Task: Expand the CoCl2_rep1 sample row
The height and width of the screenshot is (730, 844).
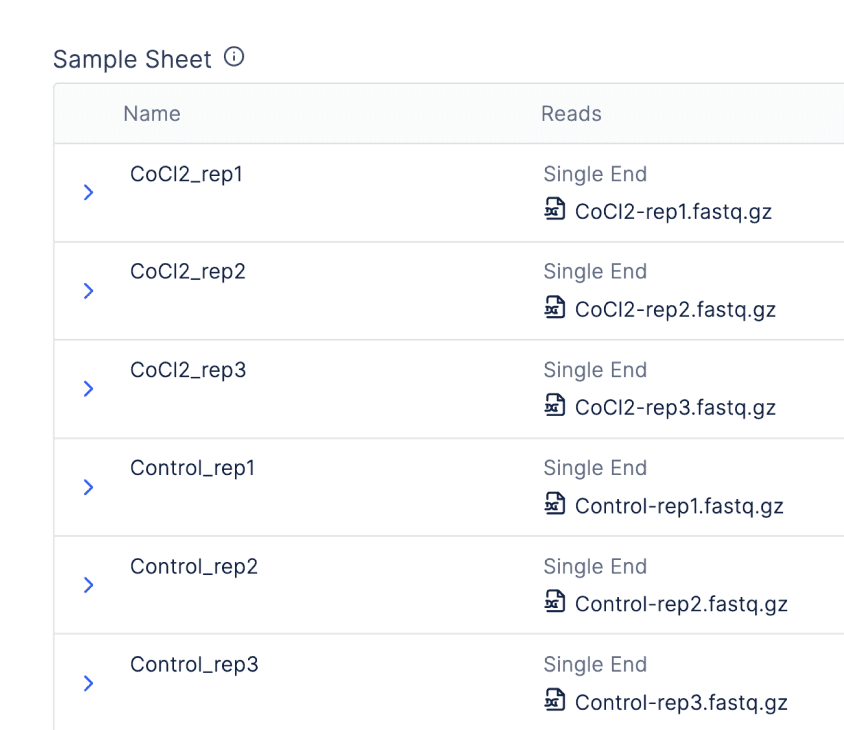Action: coord(88,192)
